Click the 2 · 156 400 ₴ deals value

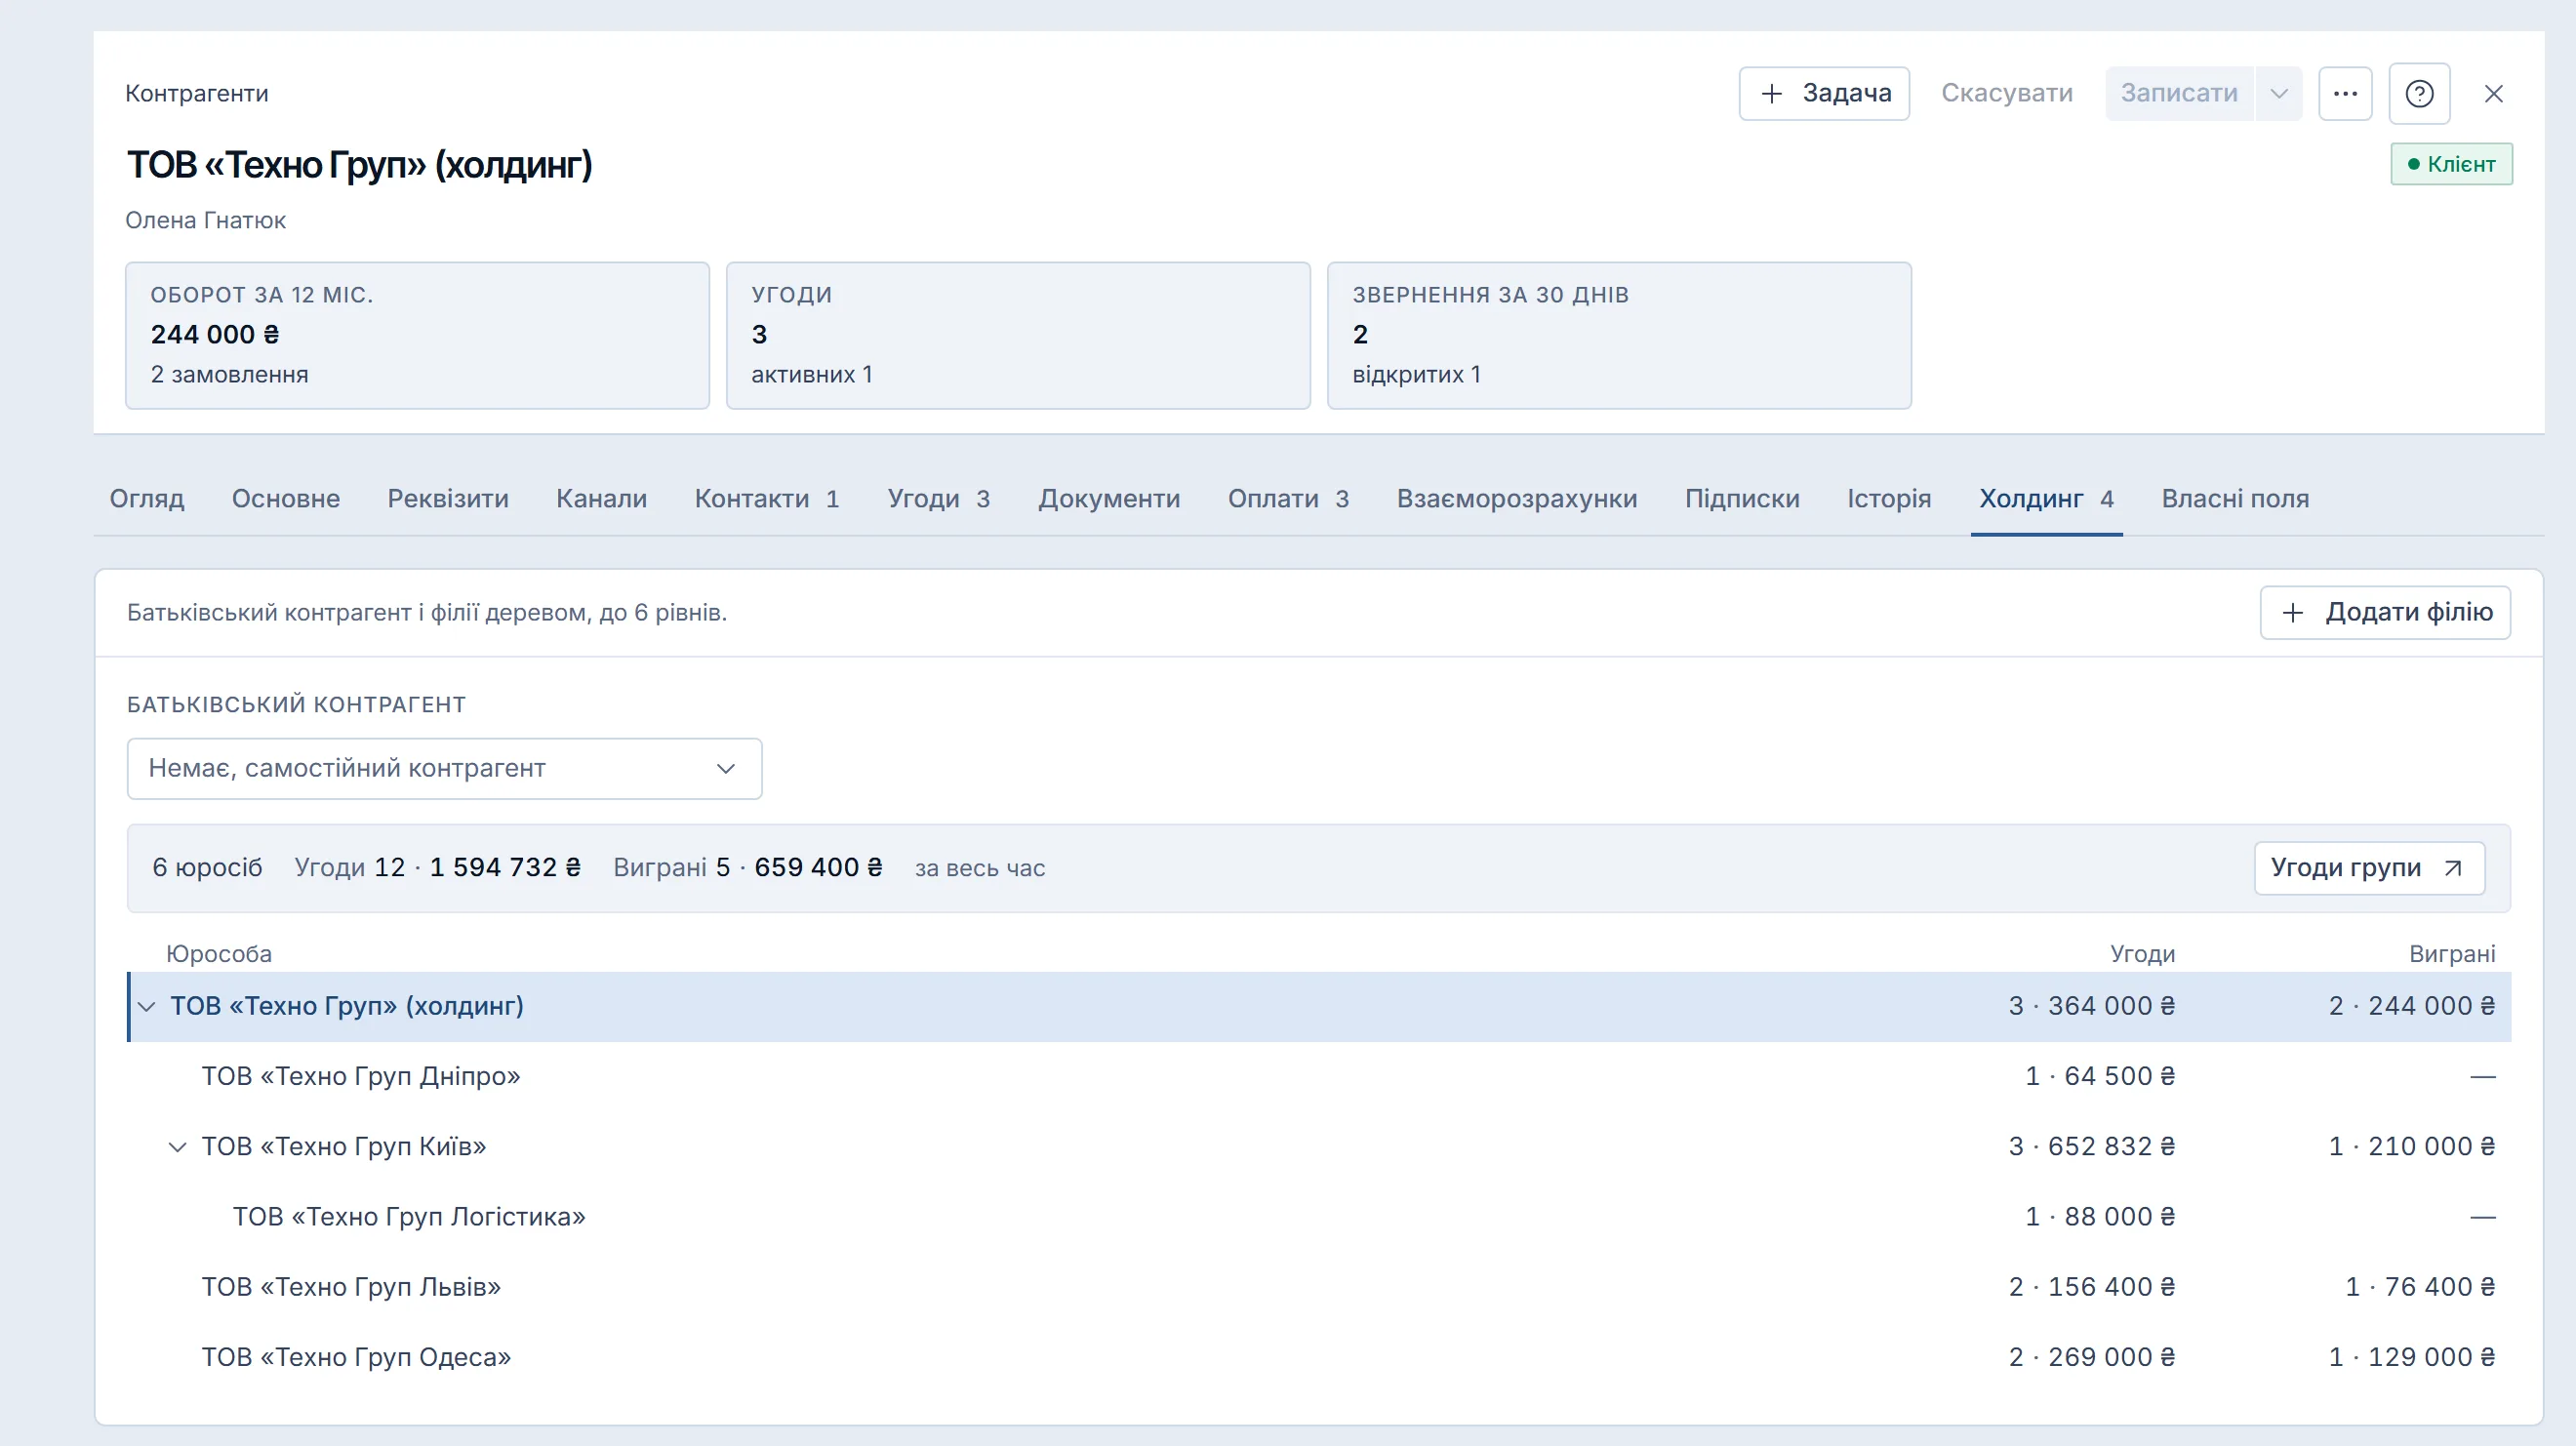2092,1287
